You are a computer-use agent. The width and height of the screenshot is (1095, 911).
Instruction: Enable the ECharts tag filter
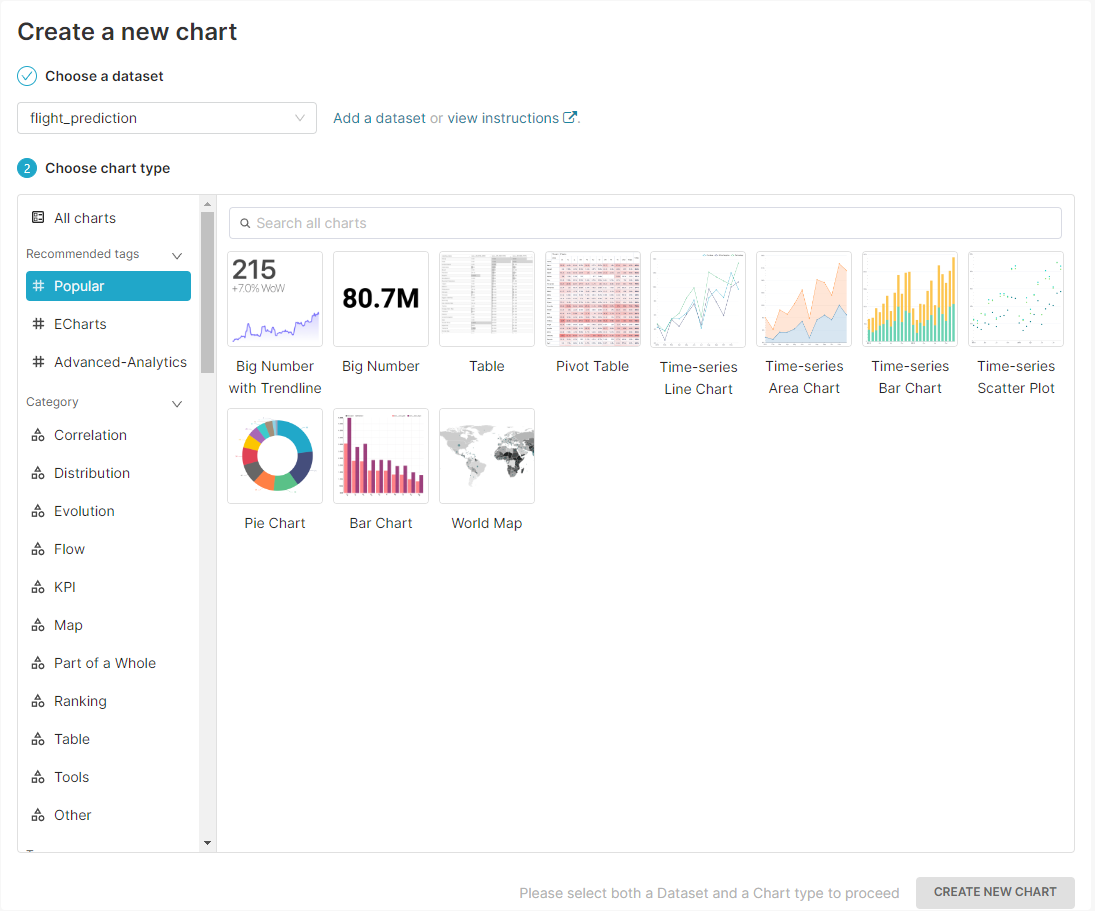(82, 323)
